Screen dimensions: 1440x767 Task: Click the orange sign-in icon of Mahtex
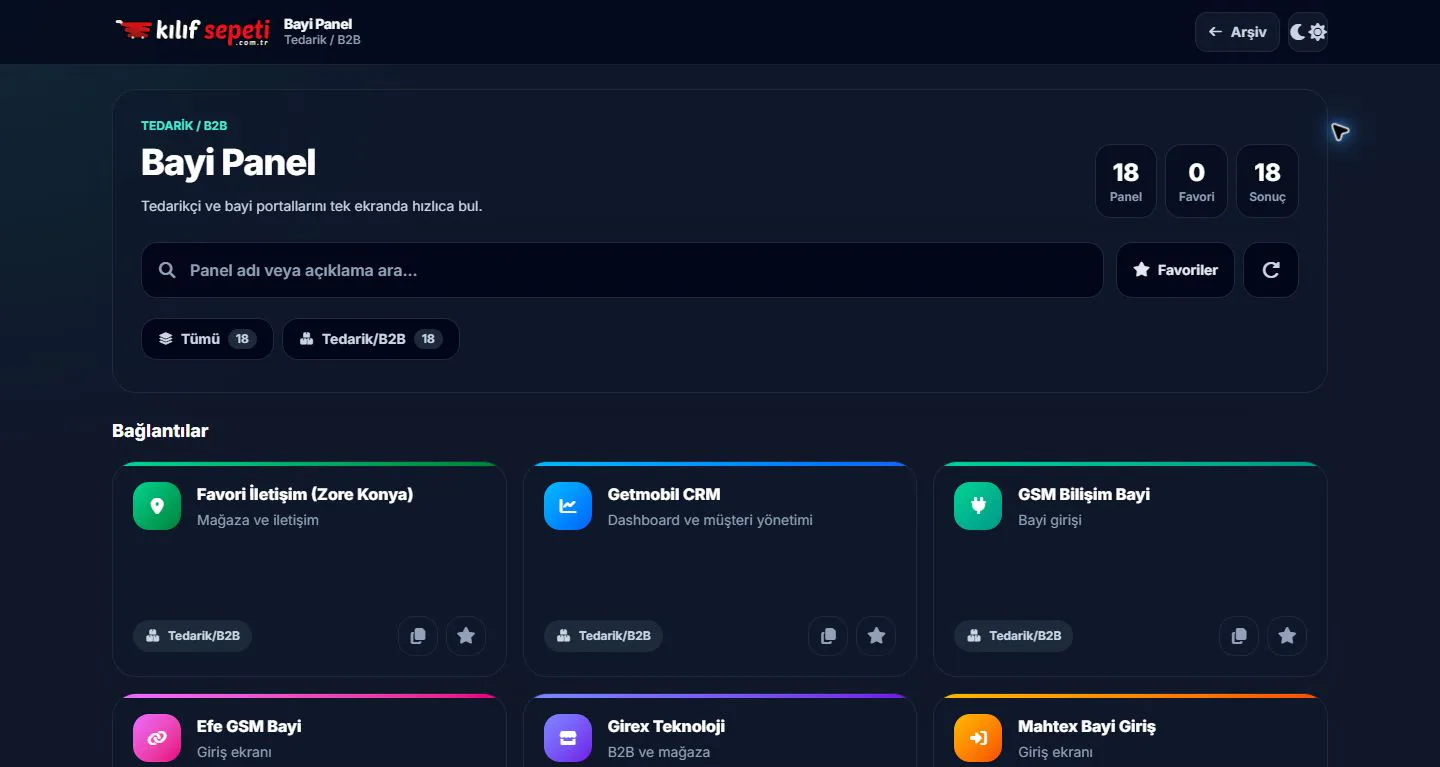pos(978,738)
